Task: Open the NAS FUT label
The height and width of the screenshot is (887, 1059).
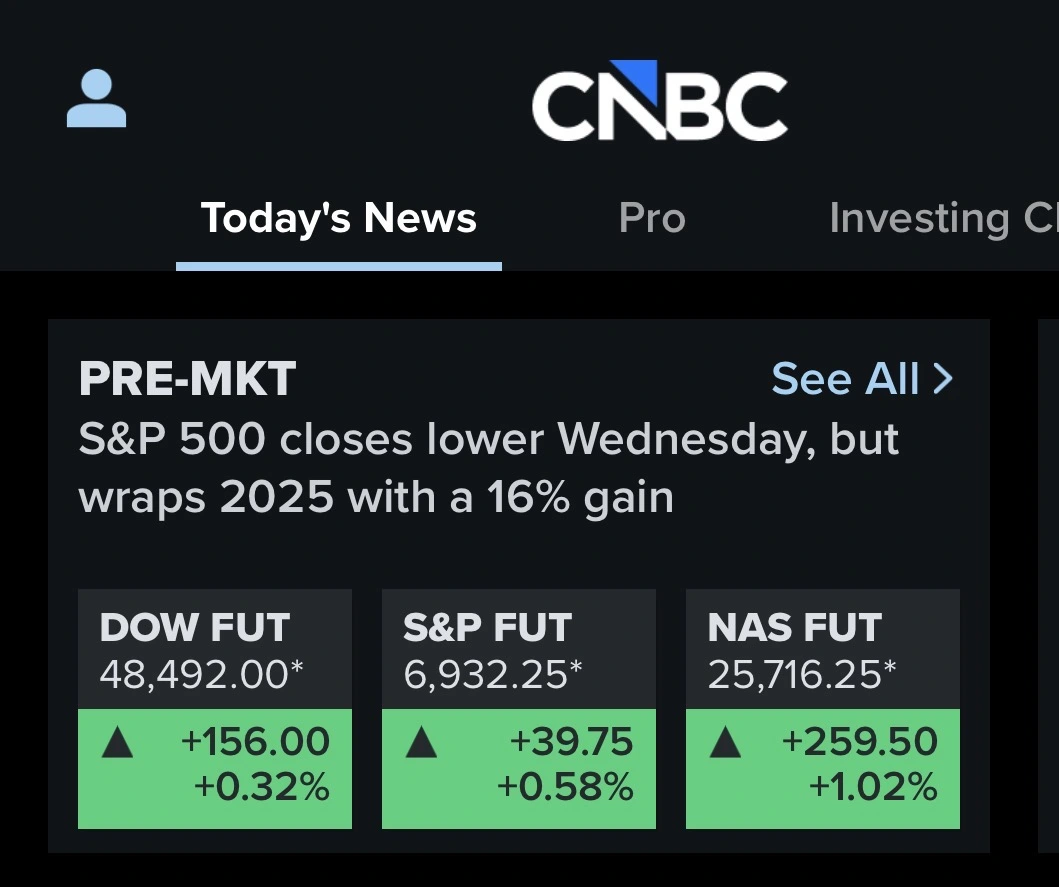Action: [x=795, y=628]
